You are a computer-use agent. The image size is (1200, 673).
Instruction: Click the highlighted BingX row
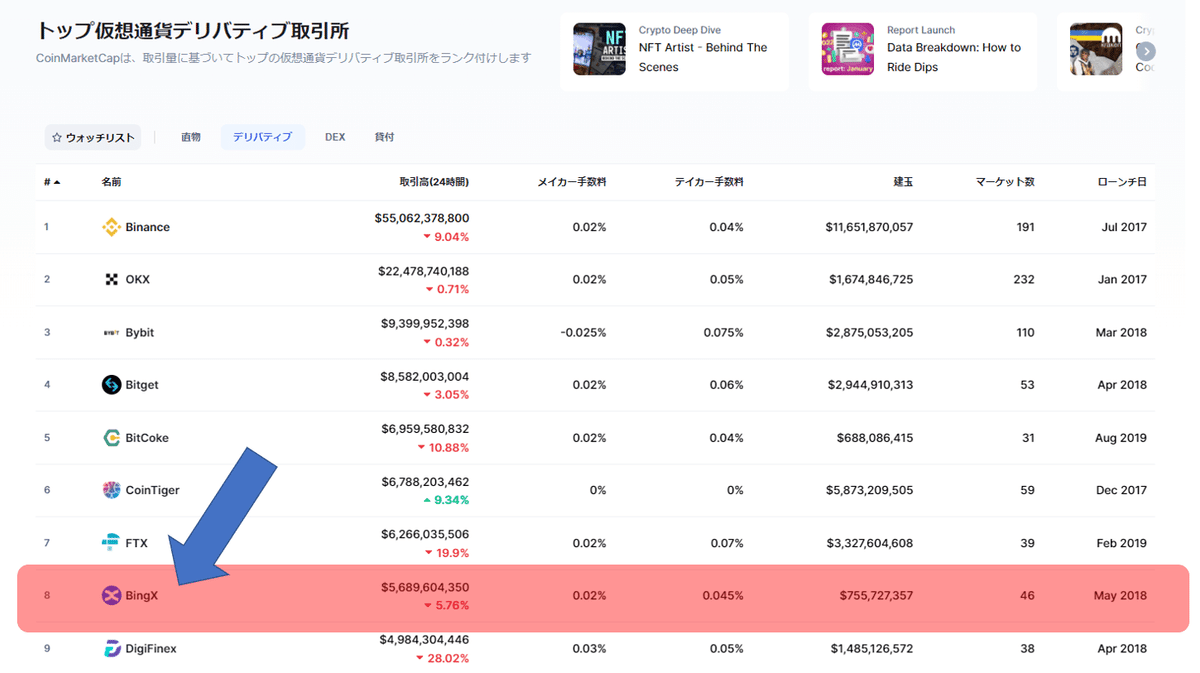[x=600, y=595]
